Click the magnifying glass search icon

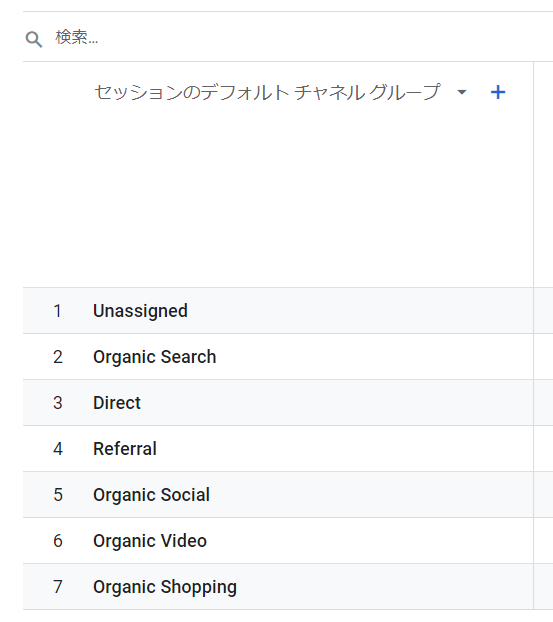pyautogui.click(x=34, y=39)
